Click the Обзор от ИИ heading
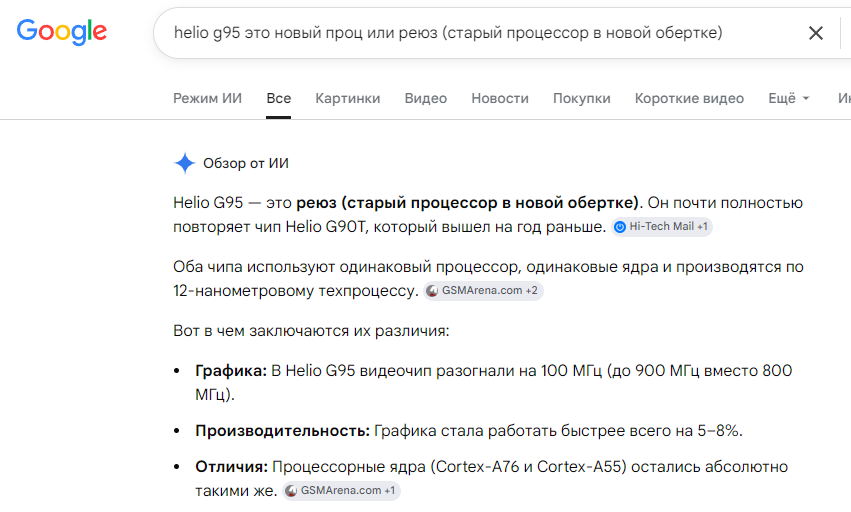851x512 pixels. pyautogui.click(x=246, y=163)
